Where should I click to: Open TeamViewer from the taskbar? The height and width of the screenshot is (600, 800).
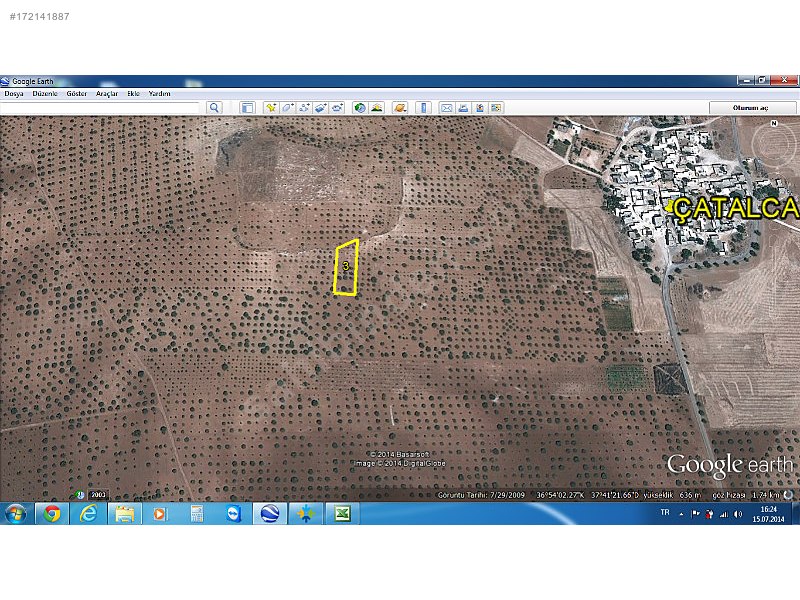[233, 514]
